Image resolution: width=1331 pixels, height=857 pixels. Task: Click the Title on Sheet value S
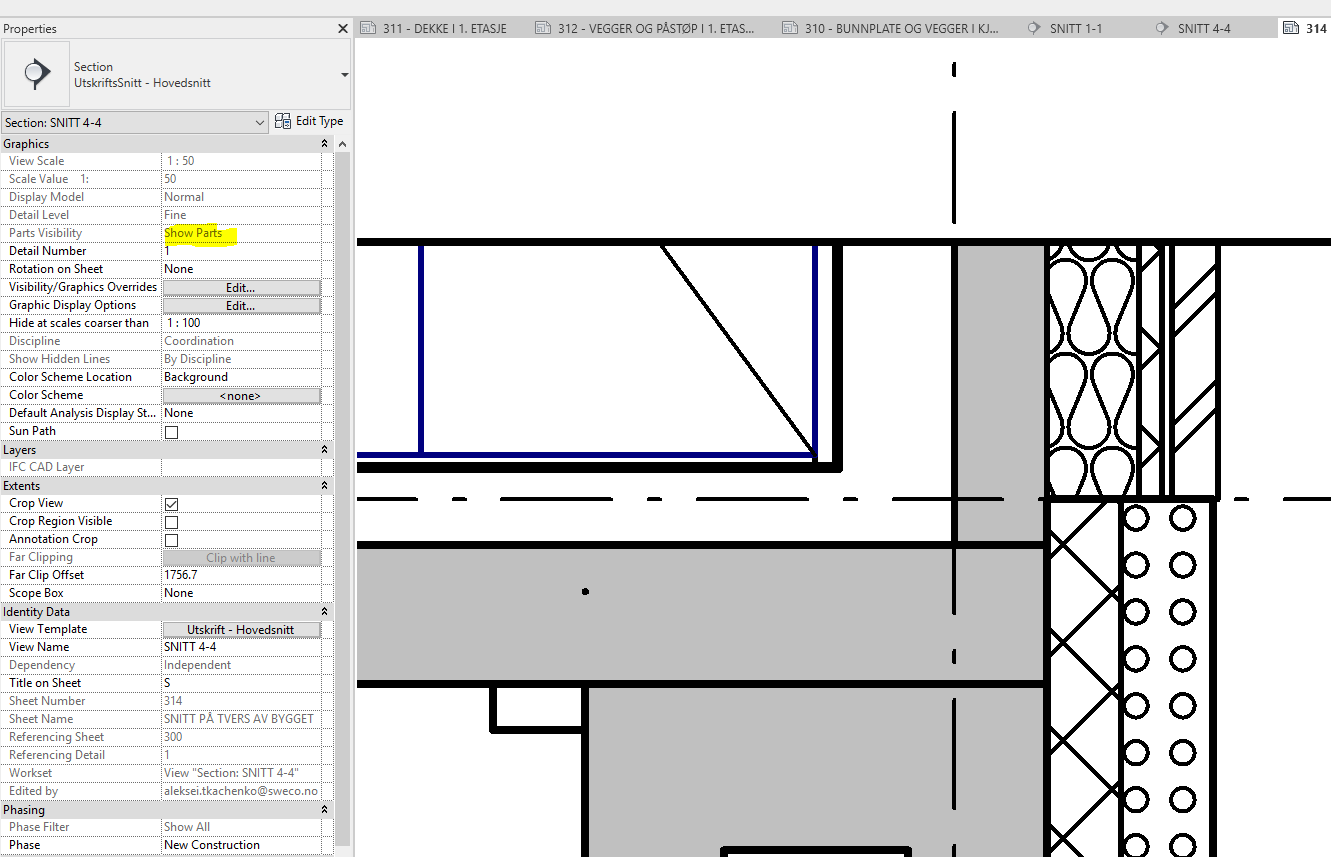[x=241, y=683]
